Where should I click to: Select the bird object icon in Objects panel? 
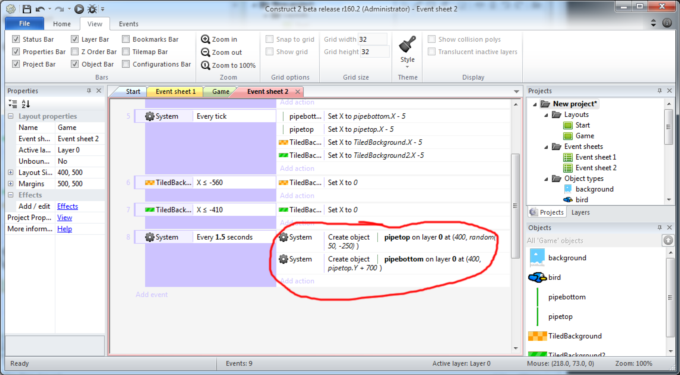click(x=537, y=277)
